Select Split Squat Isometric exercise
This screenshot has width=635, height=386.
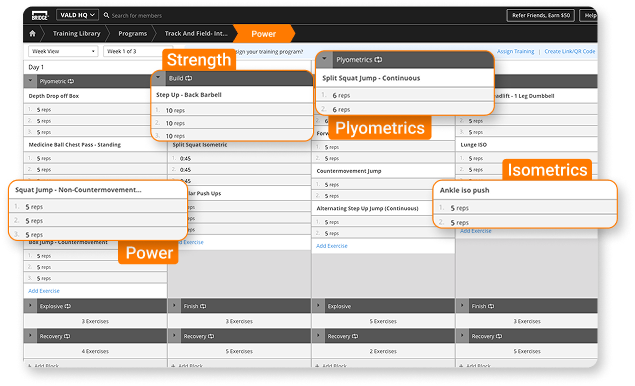(200, 145)
